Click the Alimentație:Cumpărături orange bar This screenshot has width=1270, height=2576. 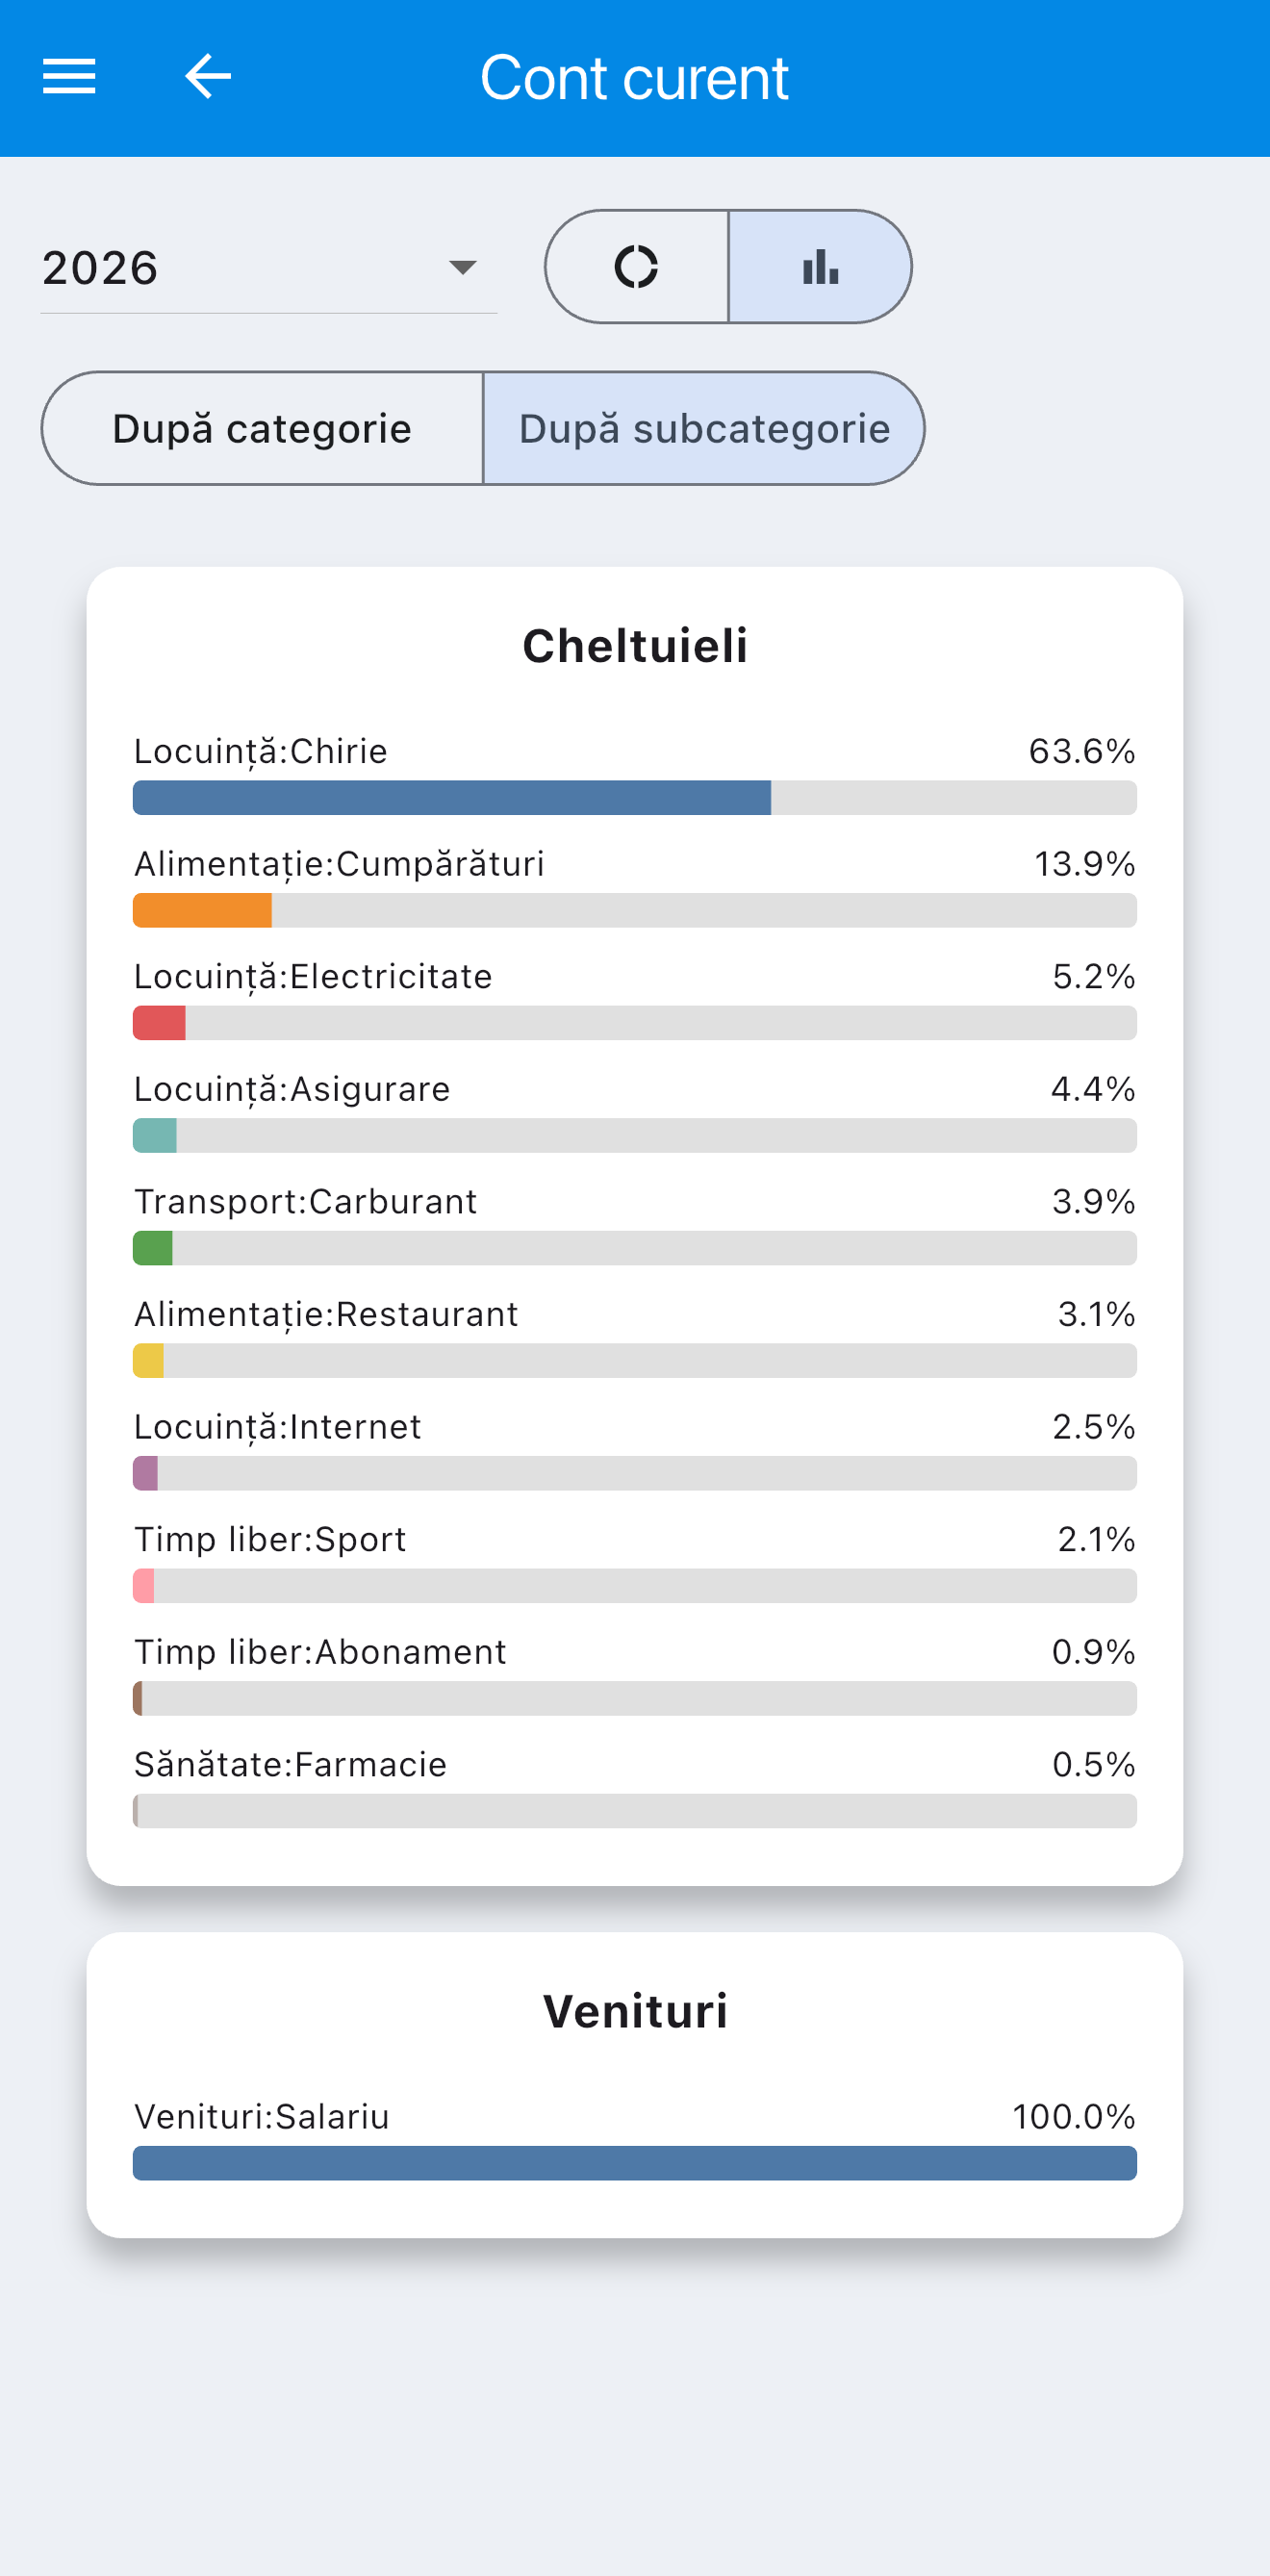coord(202,911)
